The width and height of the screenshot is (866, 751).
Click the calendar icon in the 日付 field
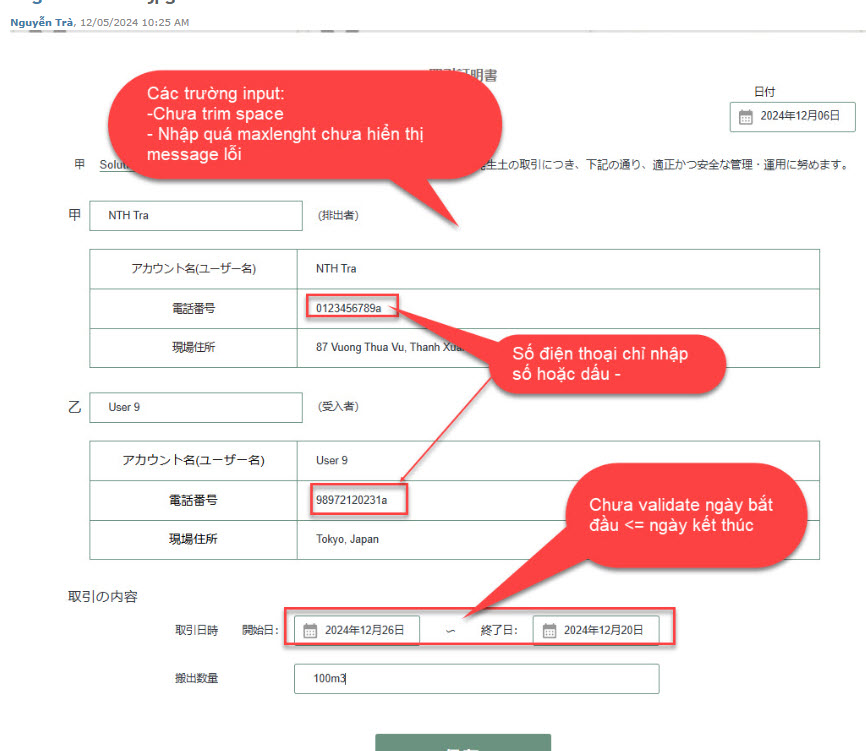746,116
